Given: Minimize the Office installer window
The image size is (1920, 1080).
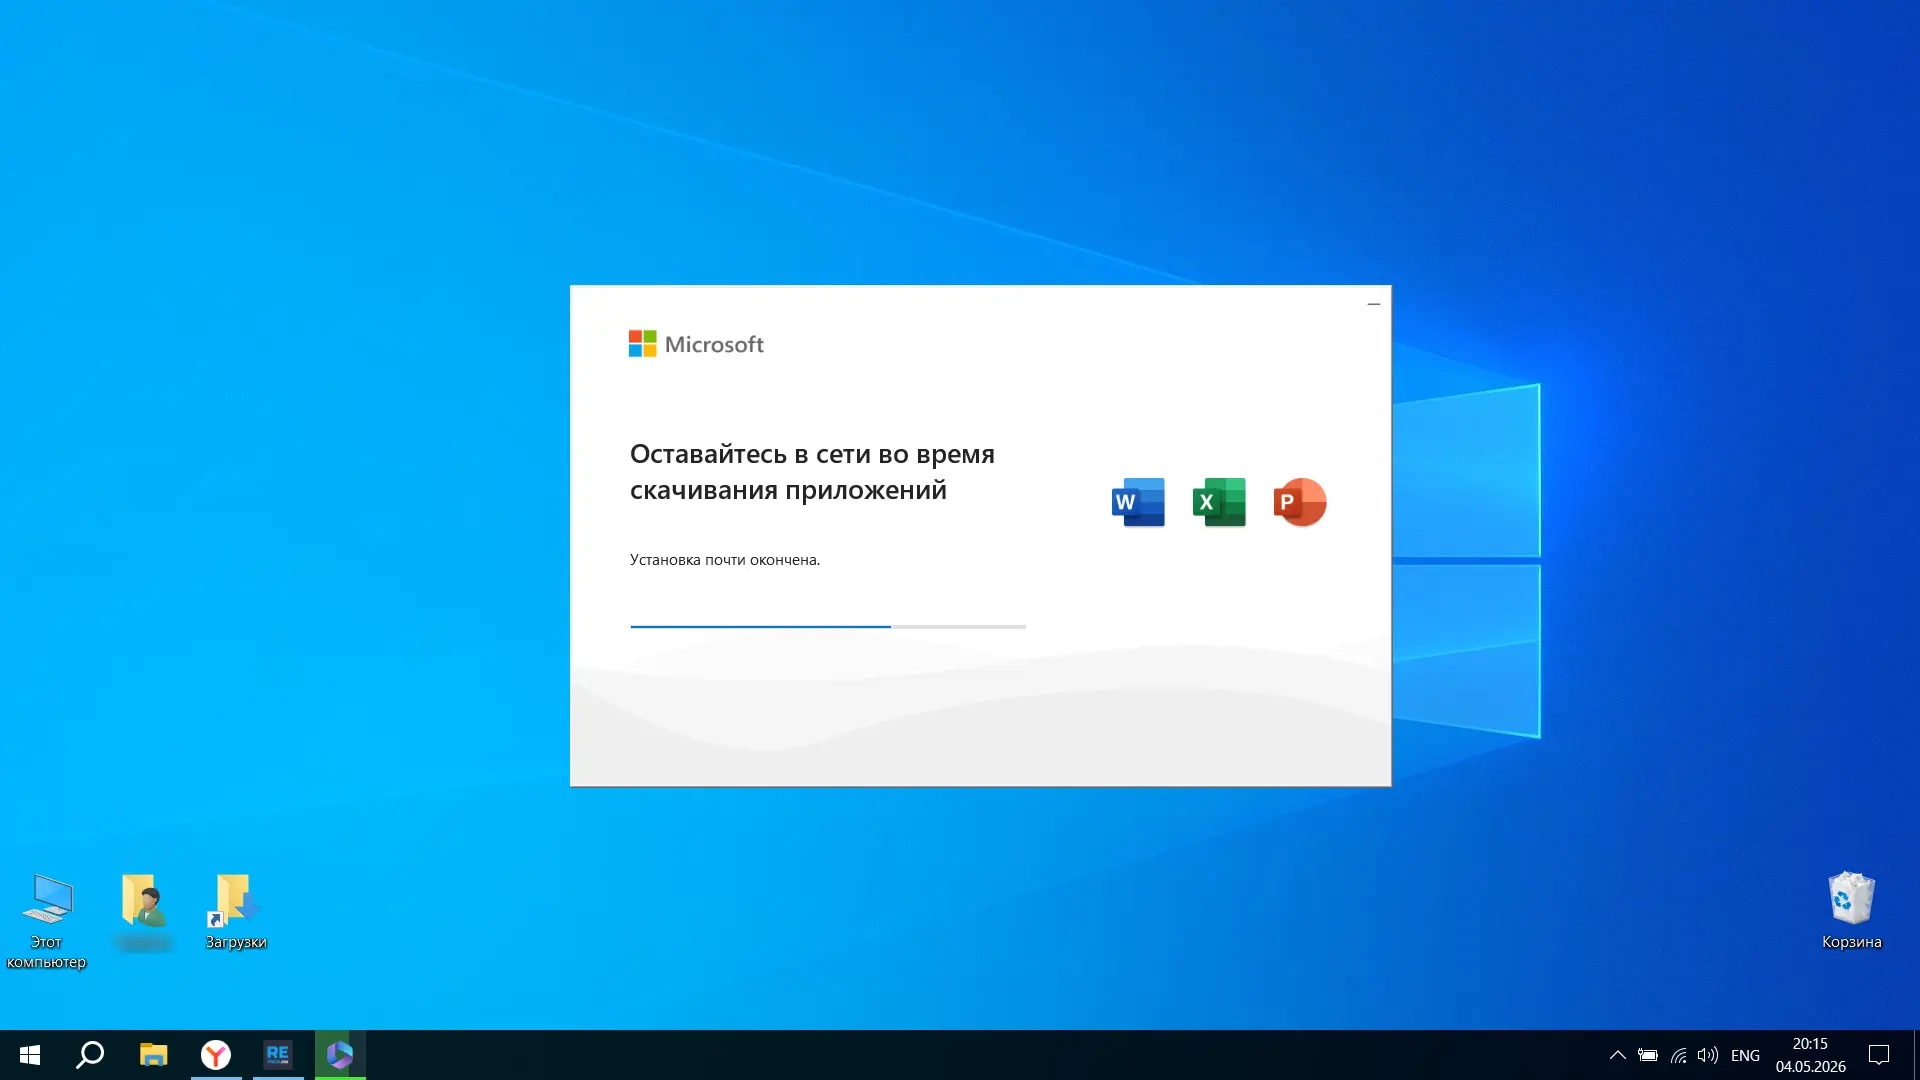Looking at the screenshot, I should pyautogui.click(x=1374, y=304).
